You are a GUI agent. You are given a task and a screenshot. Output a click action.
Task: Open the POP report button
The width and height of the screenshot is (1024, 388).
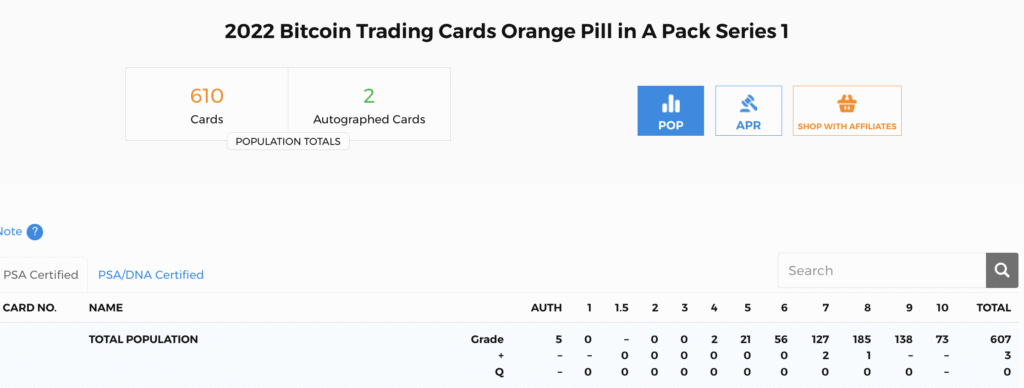click(670, 111)
